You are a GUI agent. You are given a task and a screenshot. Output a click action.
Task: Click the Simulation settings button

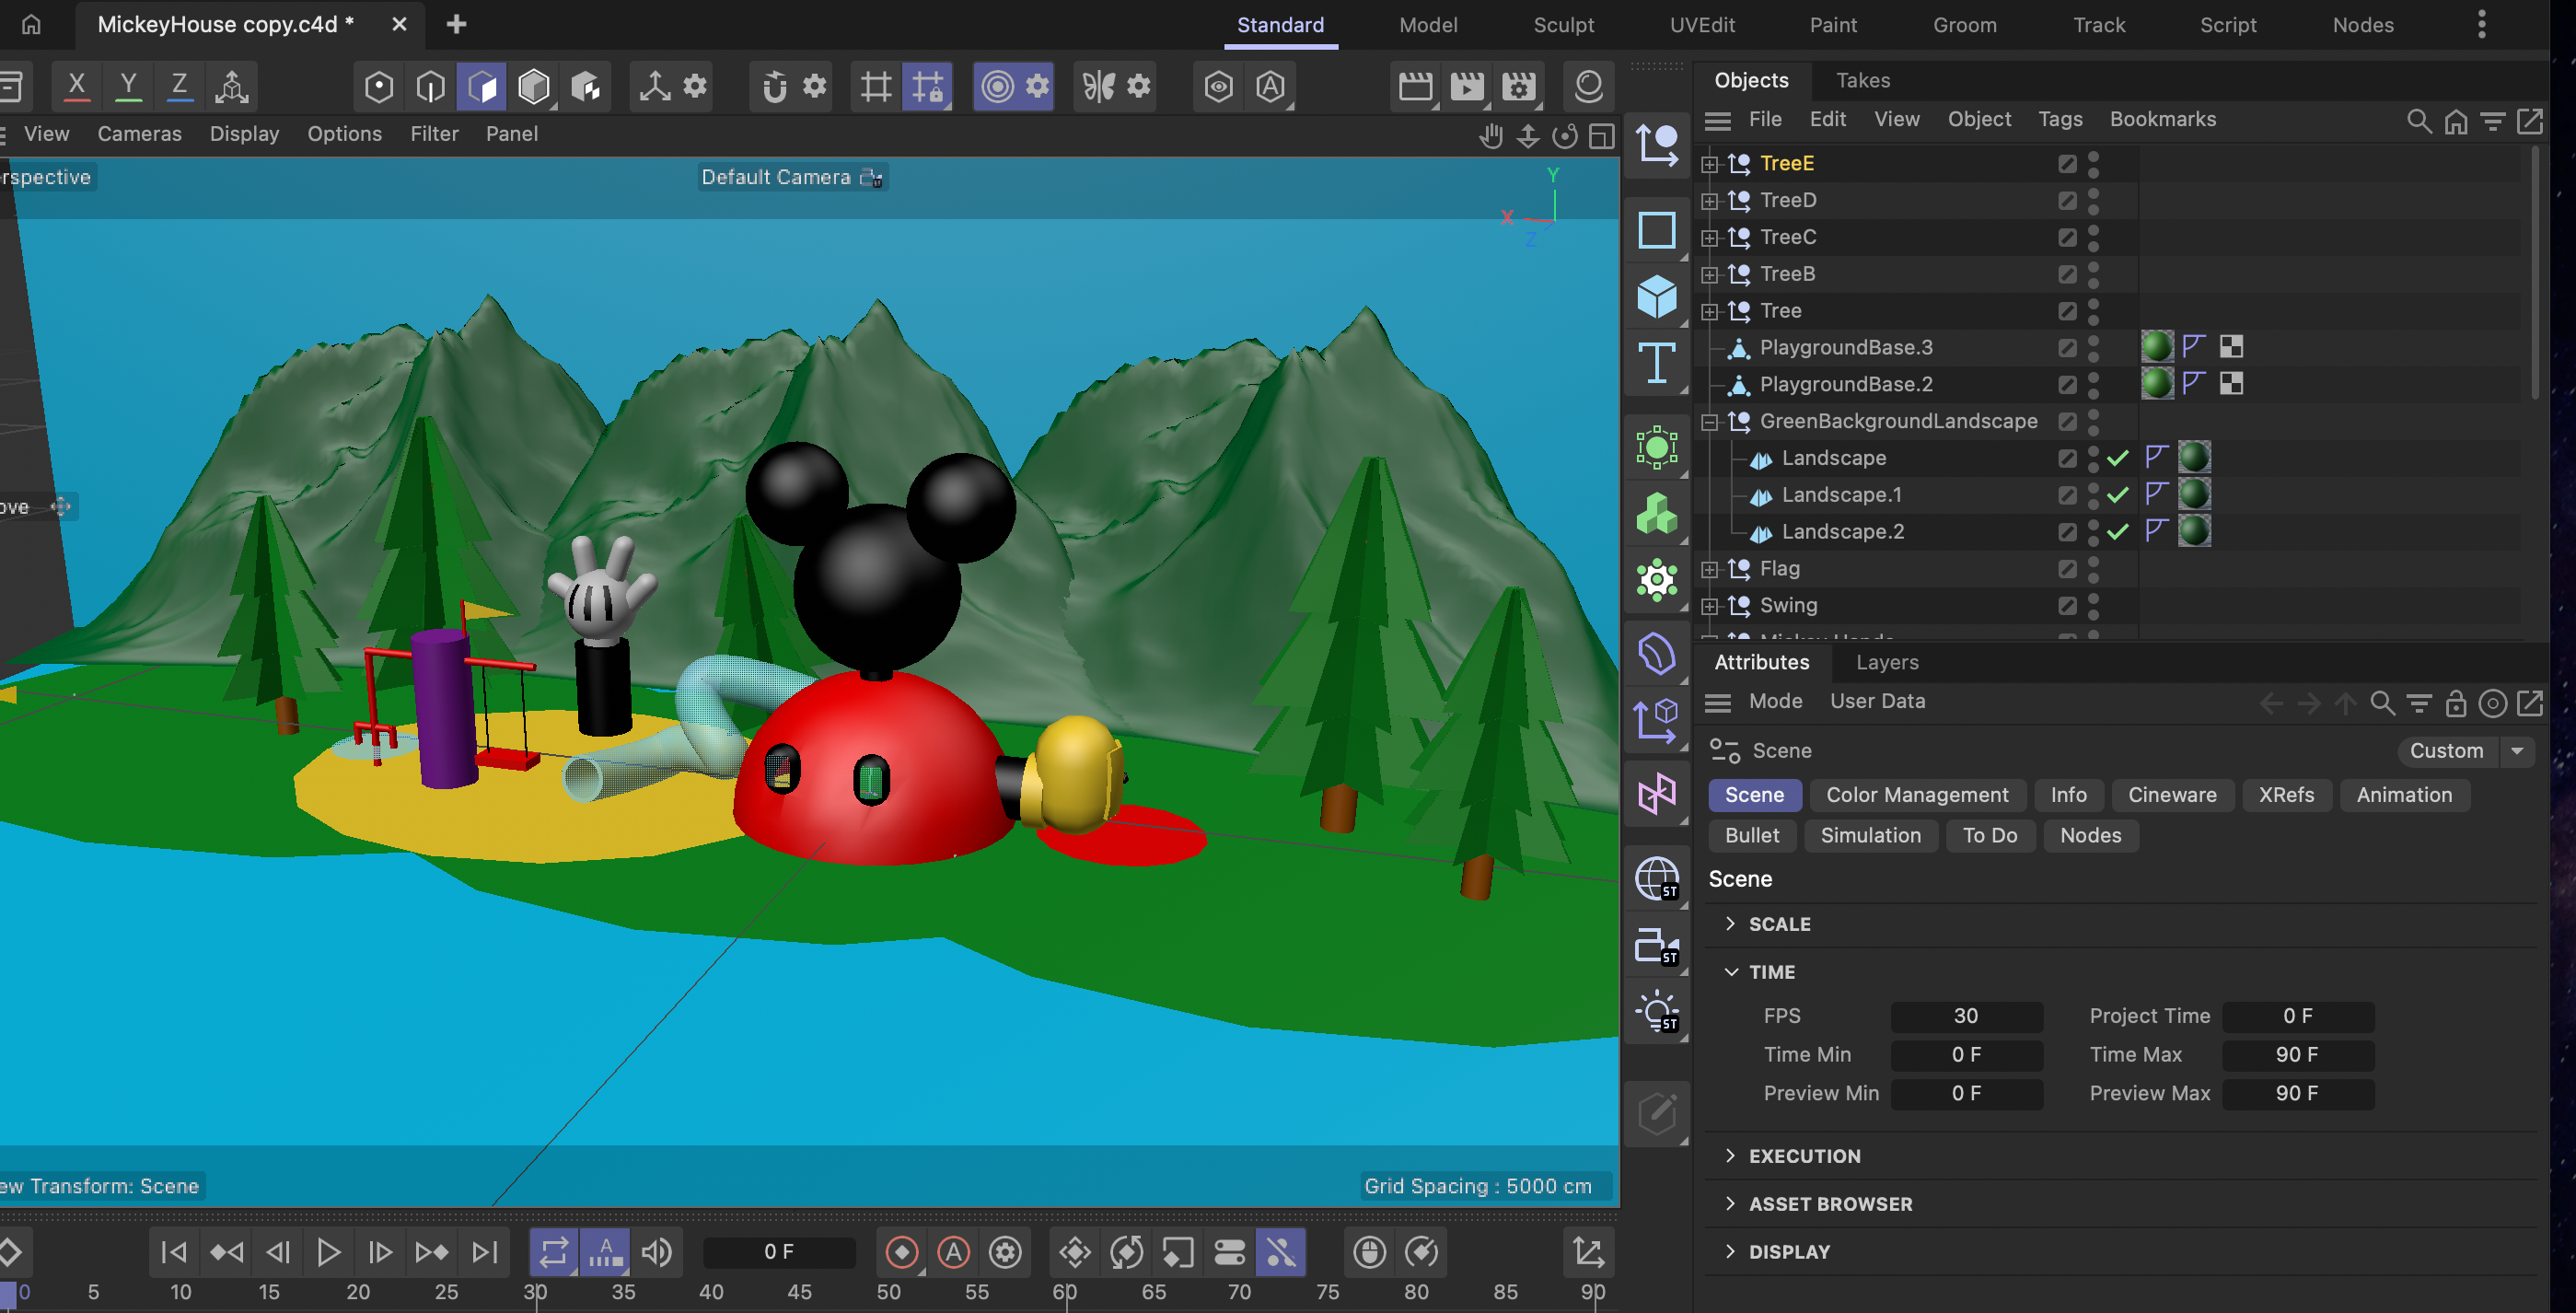[x=1870, y=835]
